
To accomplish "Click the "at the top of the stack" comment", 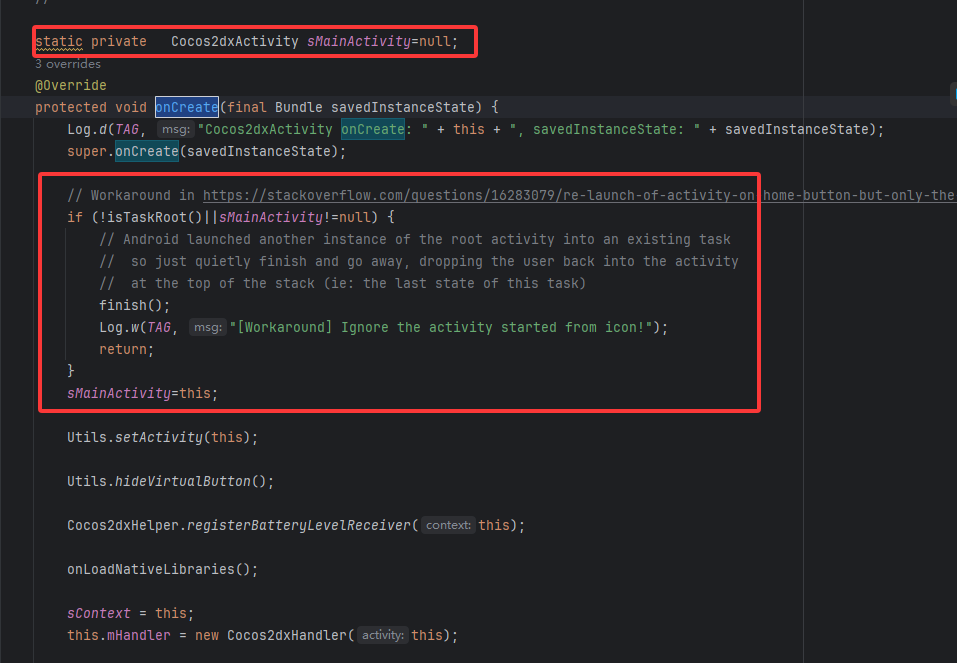I will [x=342, y=283].
